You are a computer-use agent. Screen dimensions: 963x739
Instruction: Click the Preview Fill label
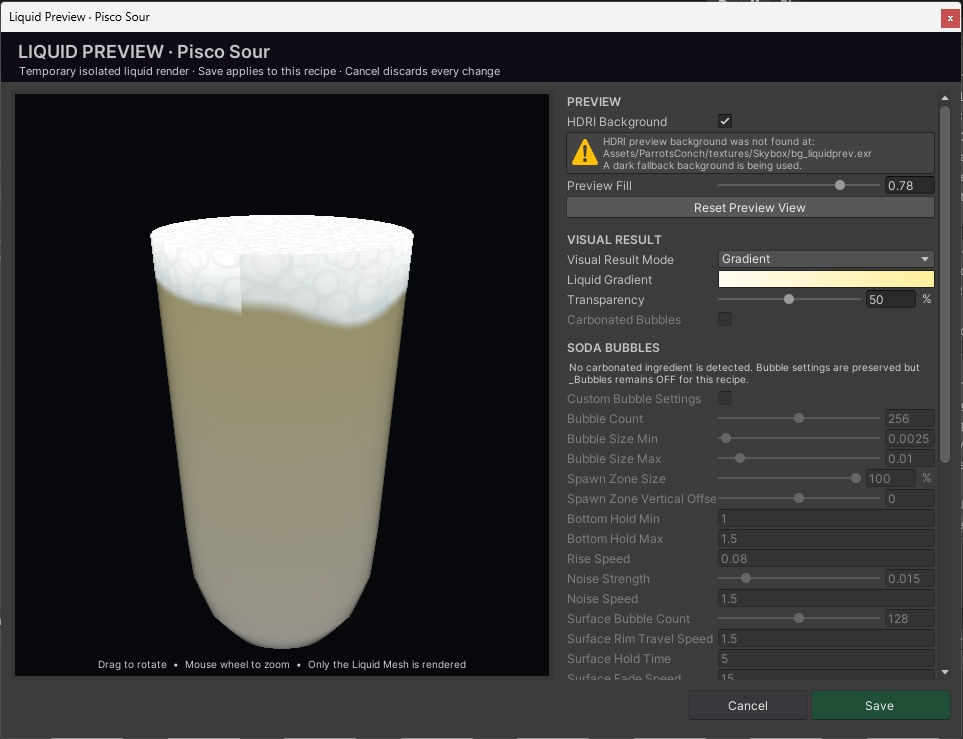click(599, 186)
